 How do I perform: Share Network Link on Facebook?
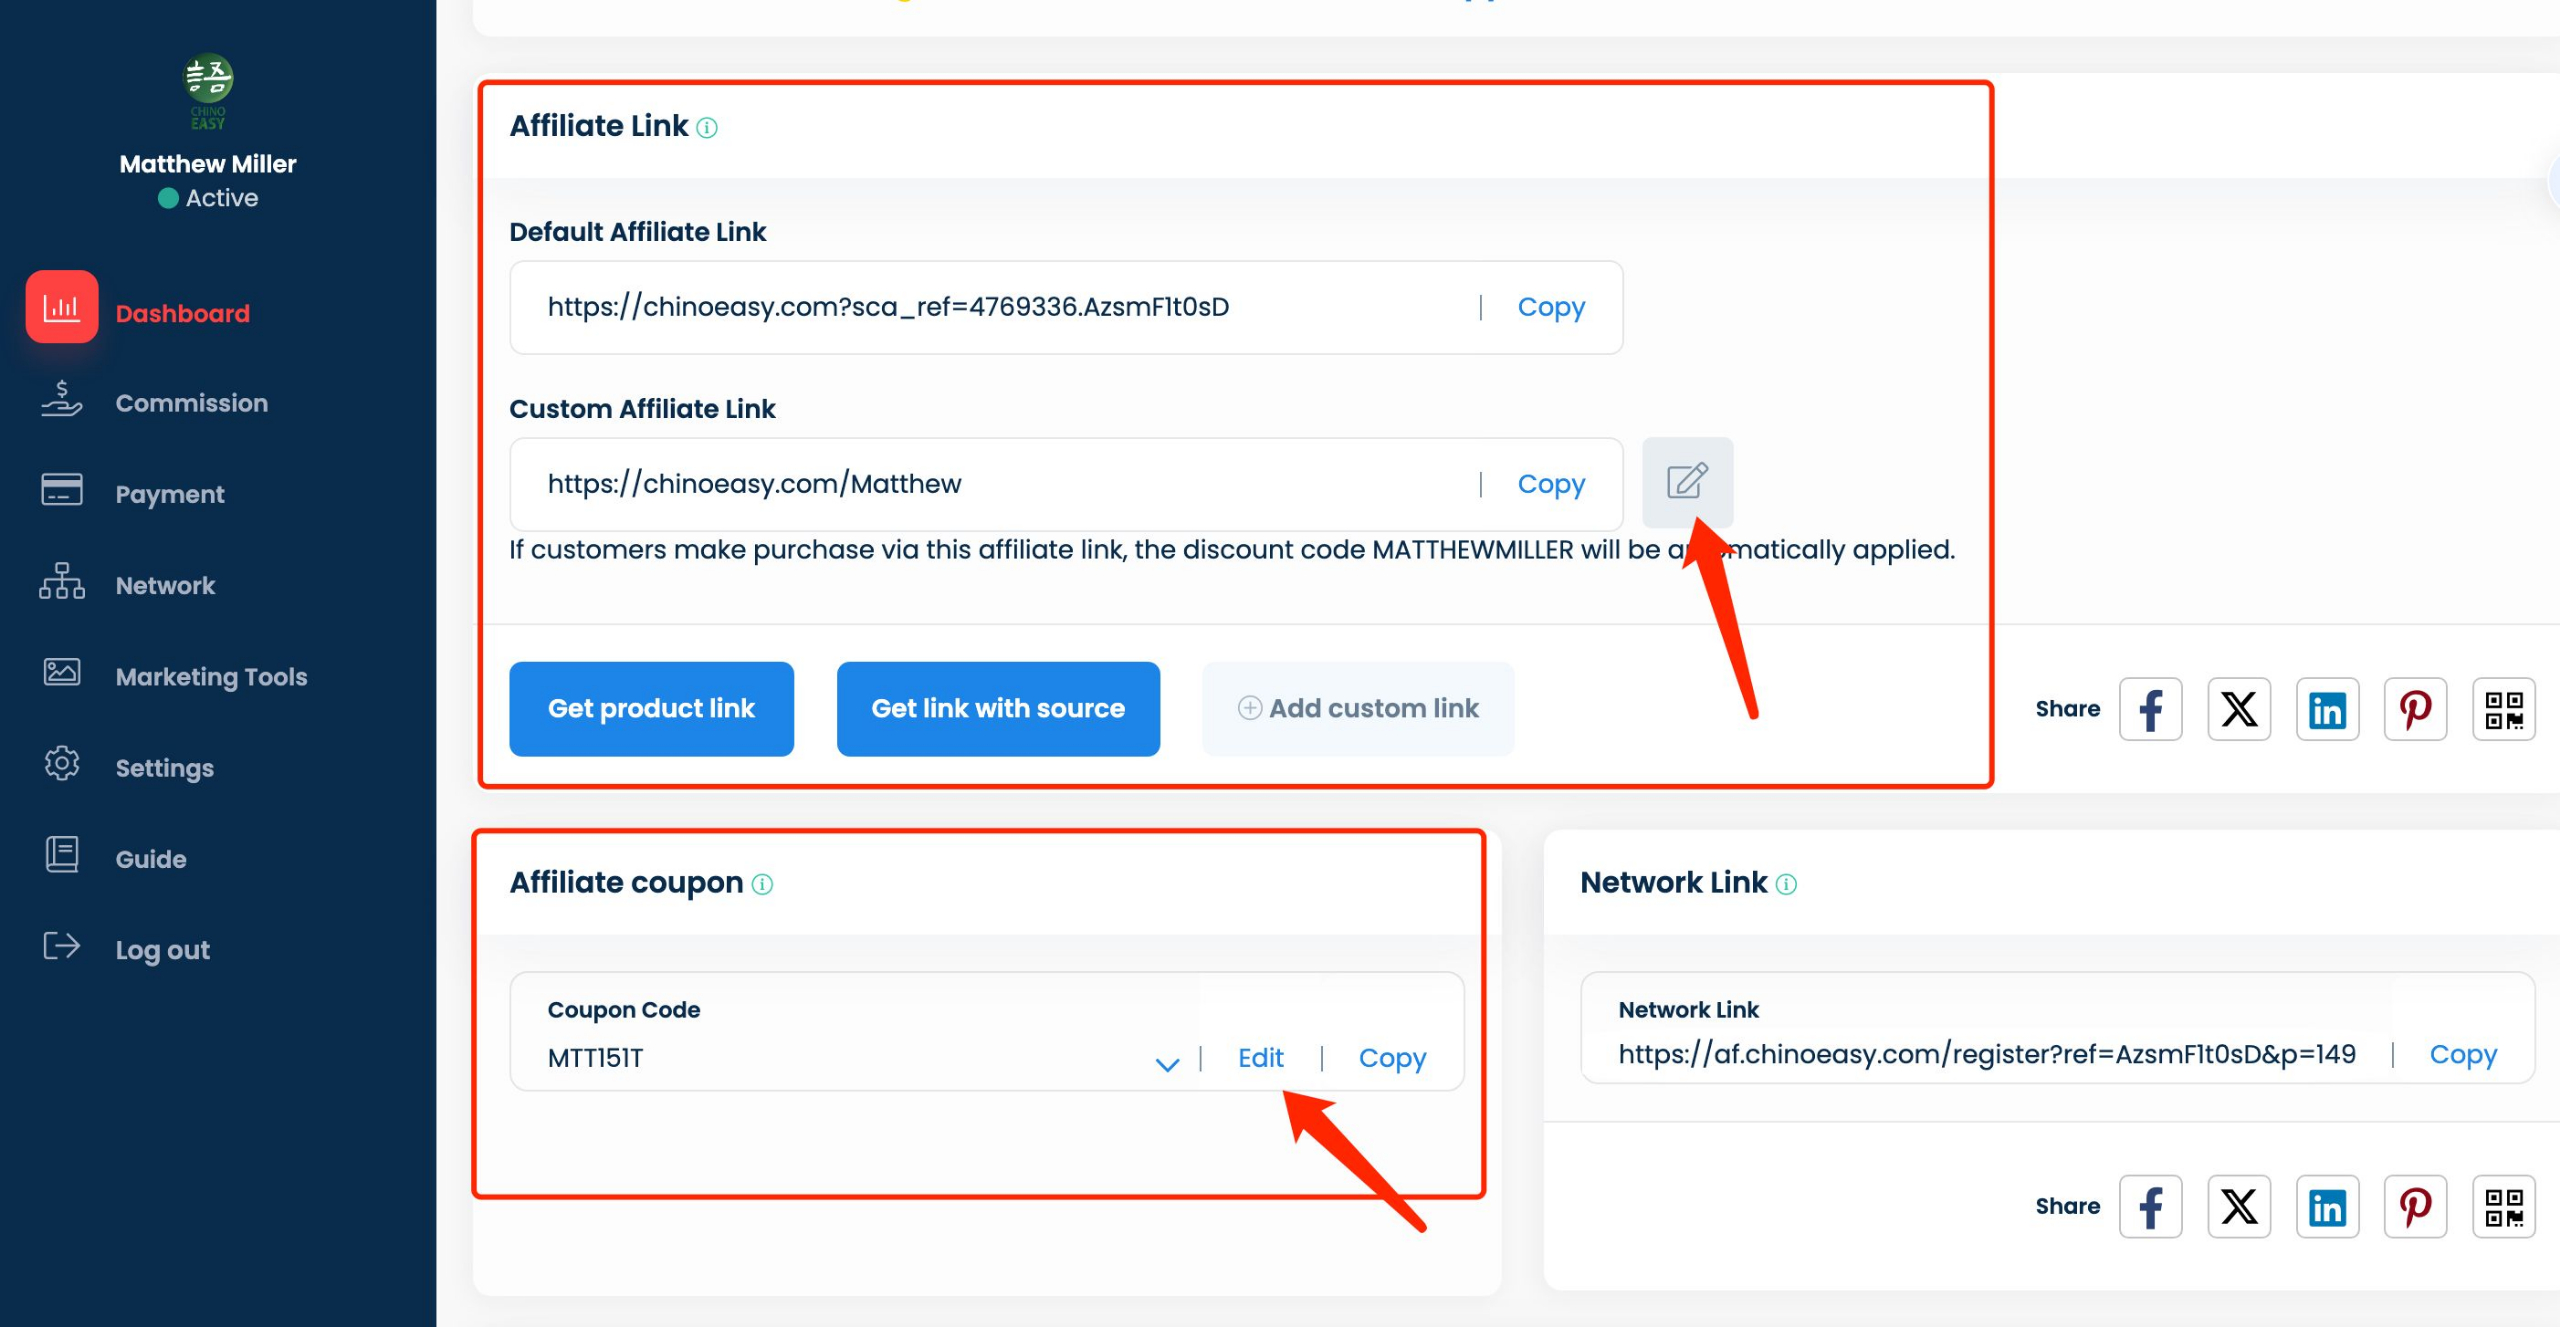pos(2150,1206)
